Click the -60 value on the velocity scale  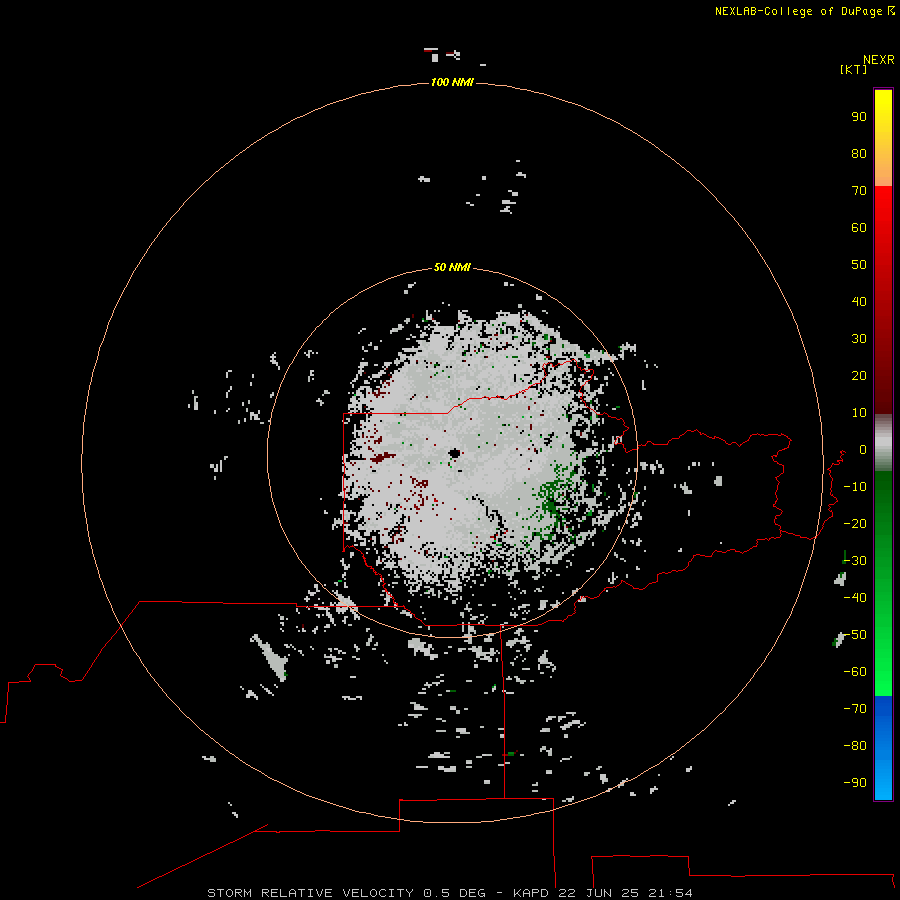click(x=855, y=672)
